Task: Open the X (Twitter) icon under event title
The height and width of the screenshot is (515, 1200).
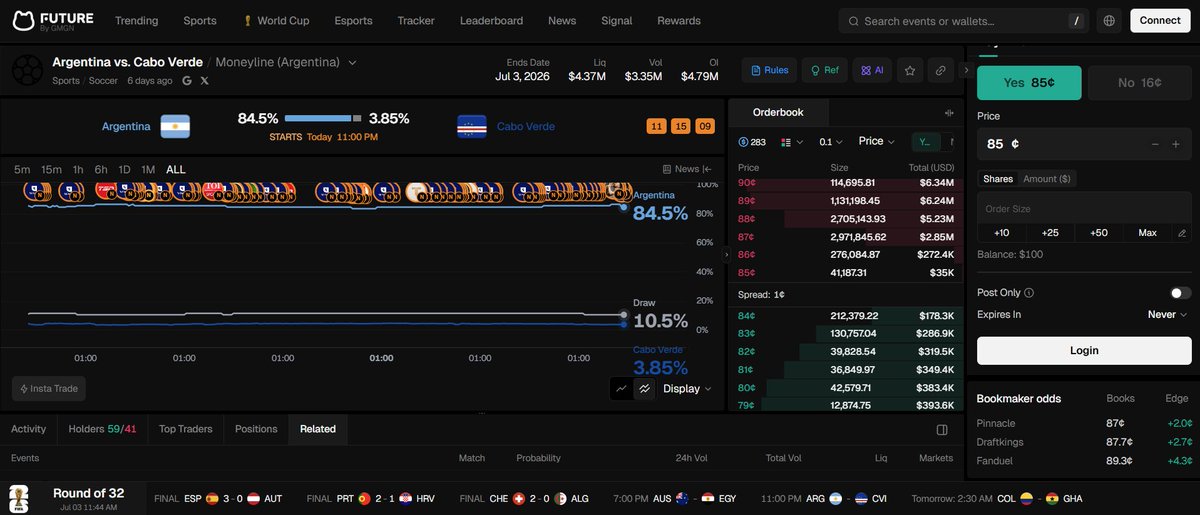Action: pyautogui.click(x=205, y=80)
